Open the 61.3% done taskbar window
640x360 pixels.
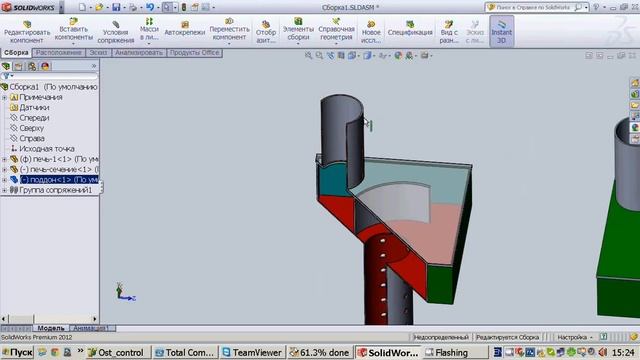point(320,352)
